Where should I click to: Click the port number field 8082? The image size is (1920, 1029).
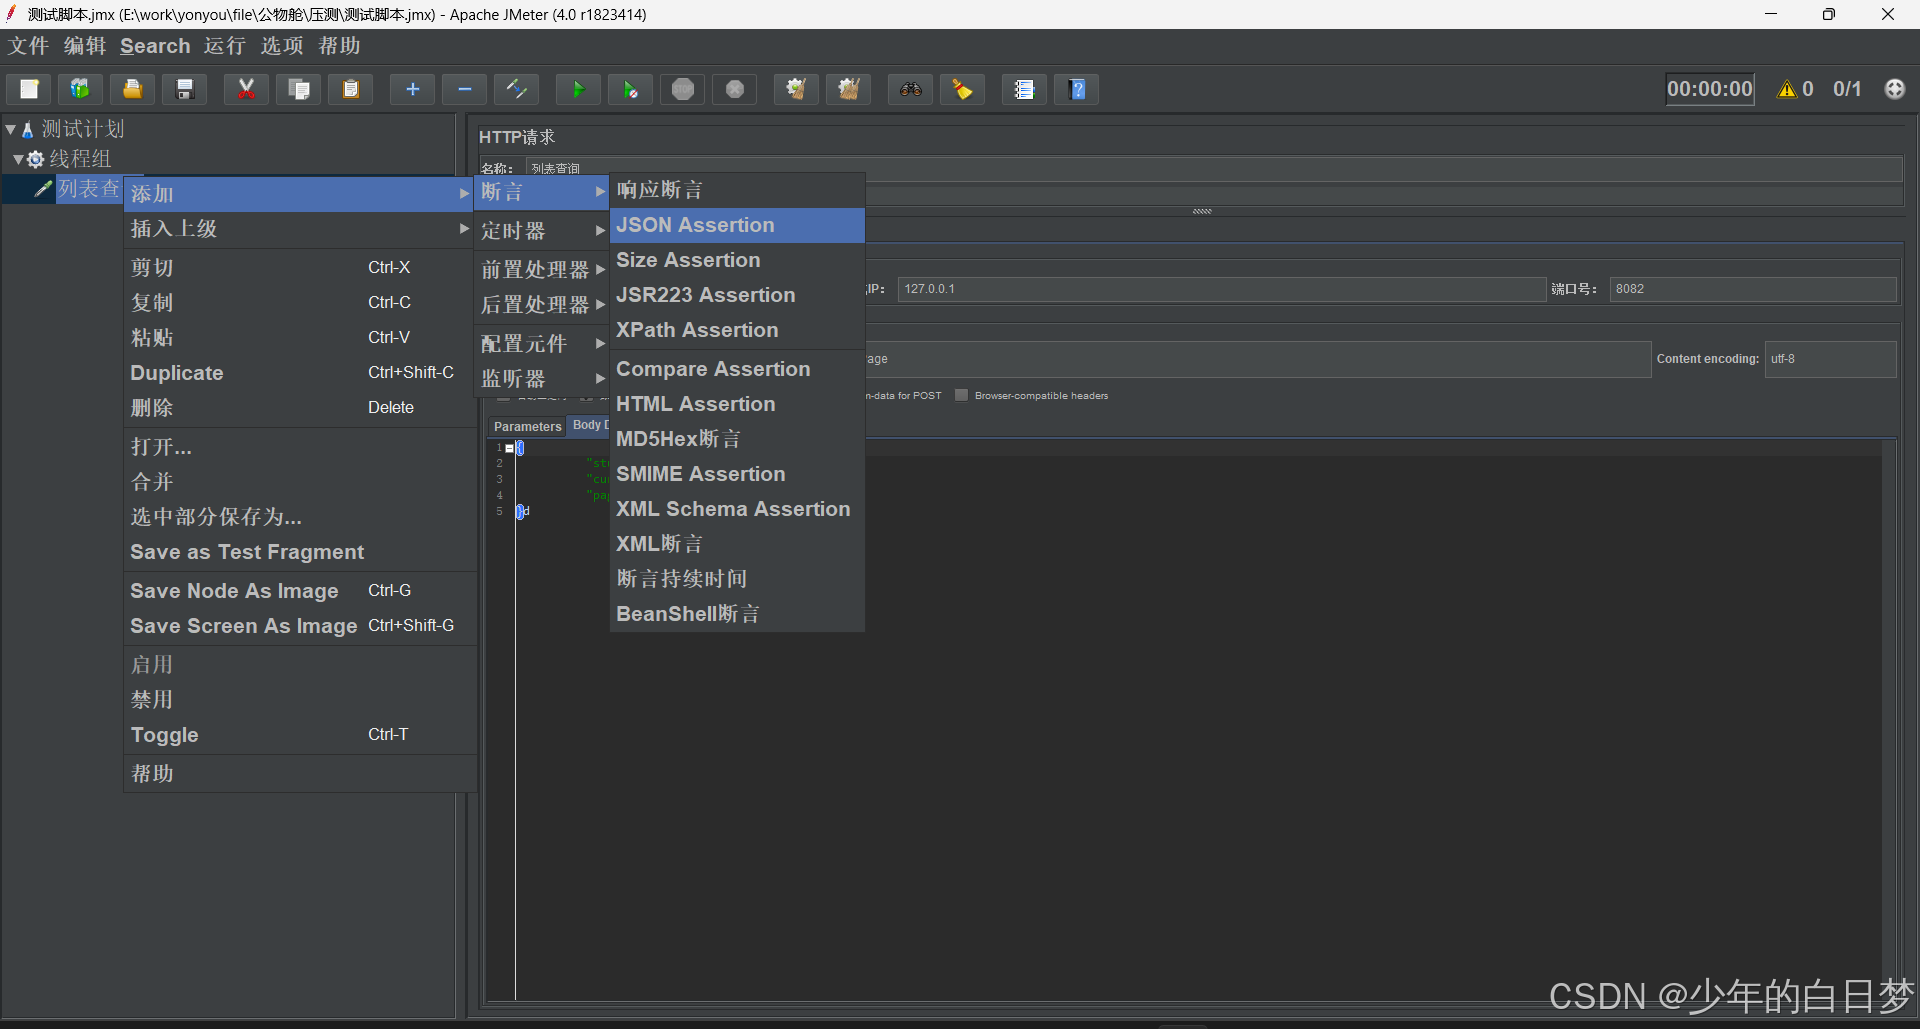click(x=1753, y=289)
